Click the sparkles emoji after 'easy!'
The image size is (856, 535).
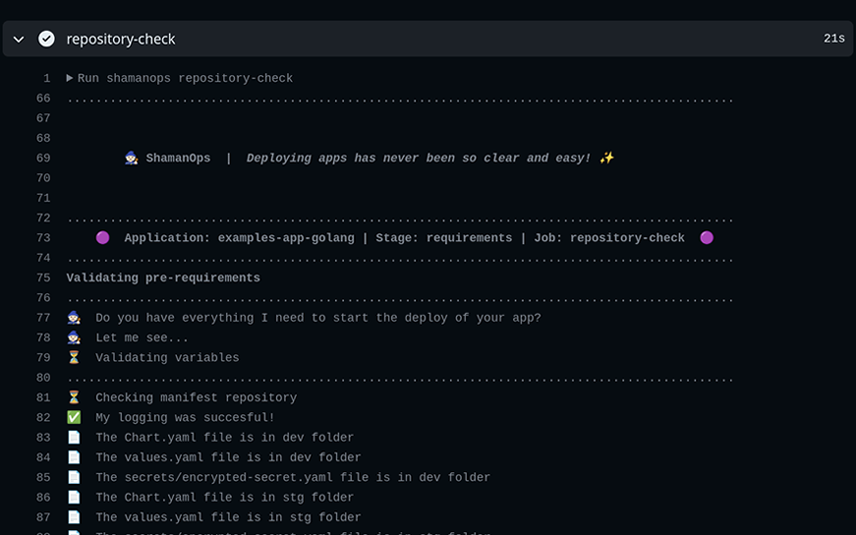[x=607, y=158]
